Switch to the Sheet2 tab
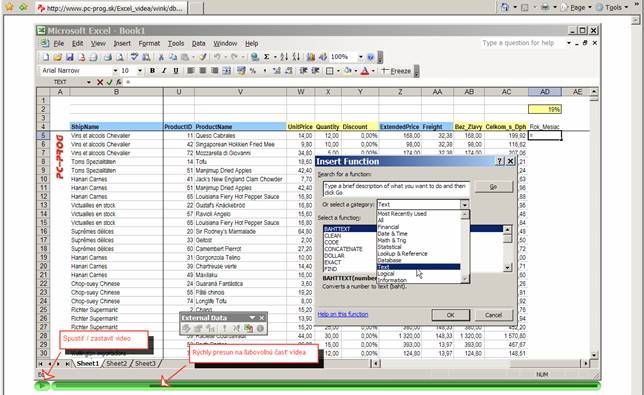The height and width of the screenshot is (395, 644). (117, 363)
